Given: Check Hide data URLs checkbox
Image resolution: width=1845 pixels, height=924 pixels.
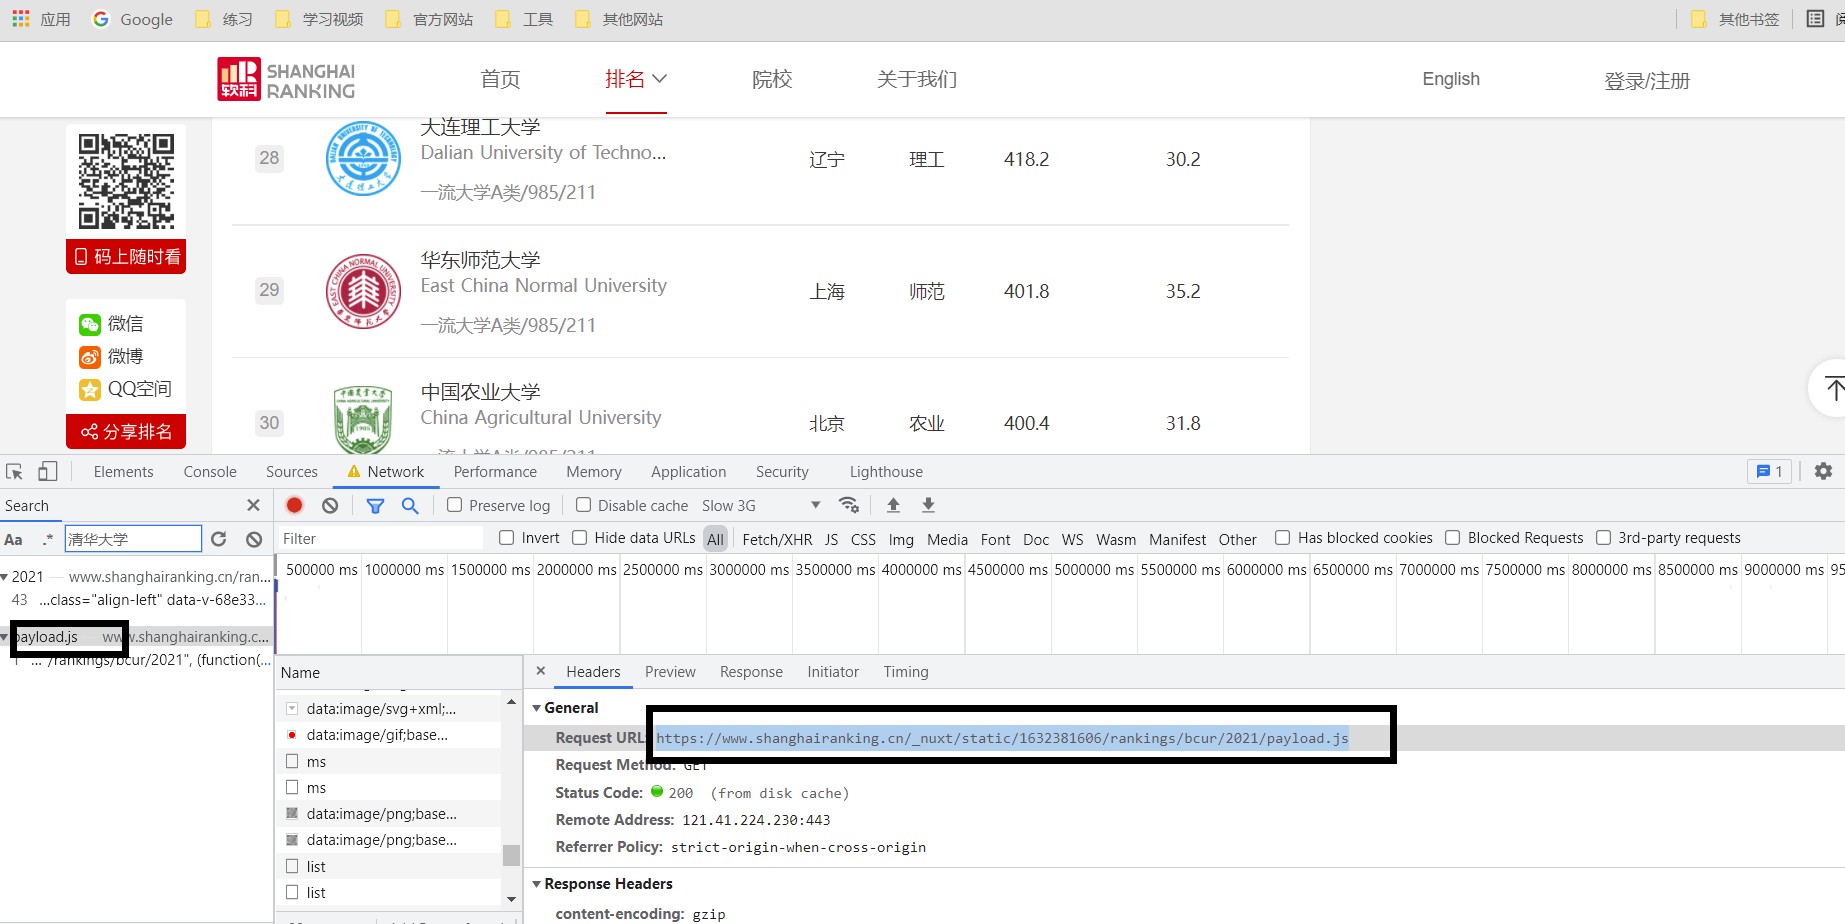Looking at the screenshot, I should point(579,538).
